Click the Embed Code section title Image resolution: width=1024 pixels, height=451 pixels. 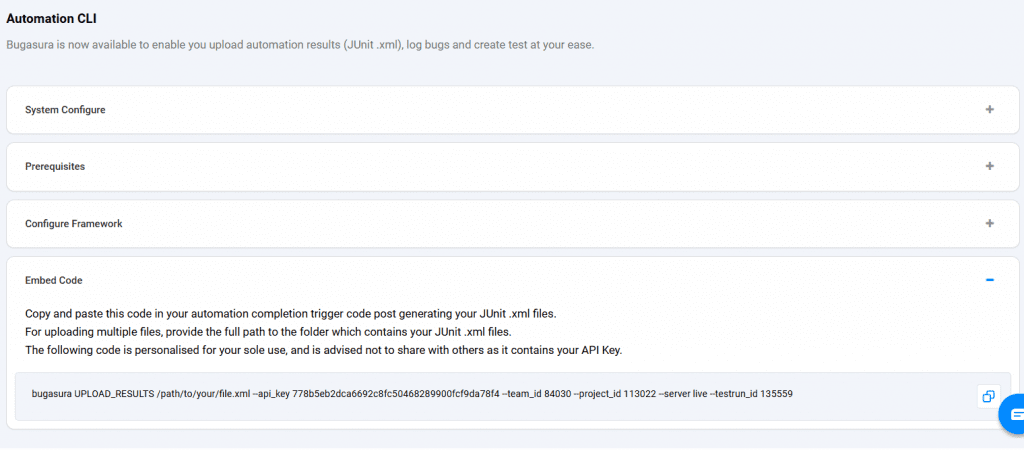pos(54,281)
